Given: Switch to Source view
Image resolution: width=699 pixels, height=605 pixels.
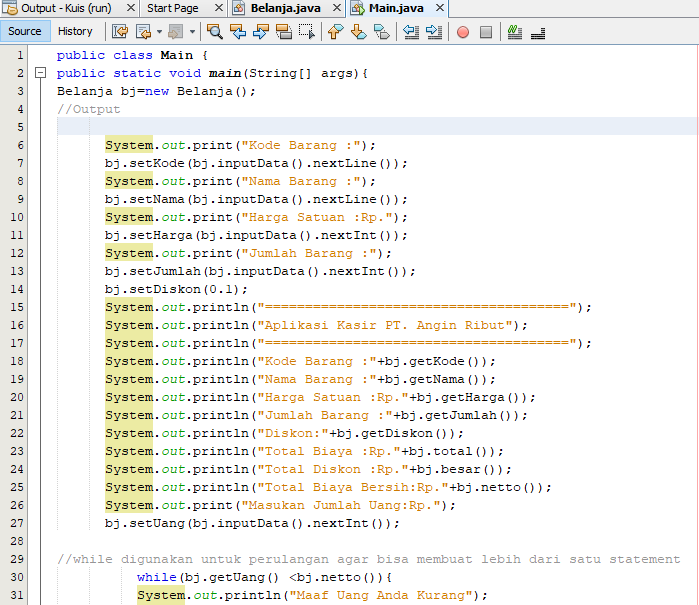Looking at the screenshot, I should pos(25,32).
